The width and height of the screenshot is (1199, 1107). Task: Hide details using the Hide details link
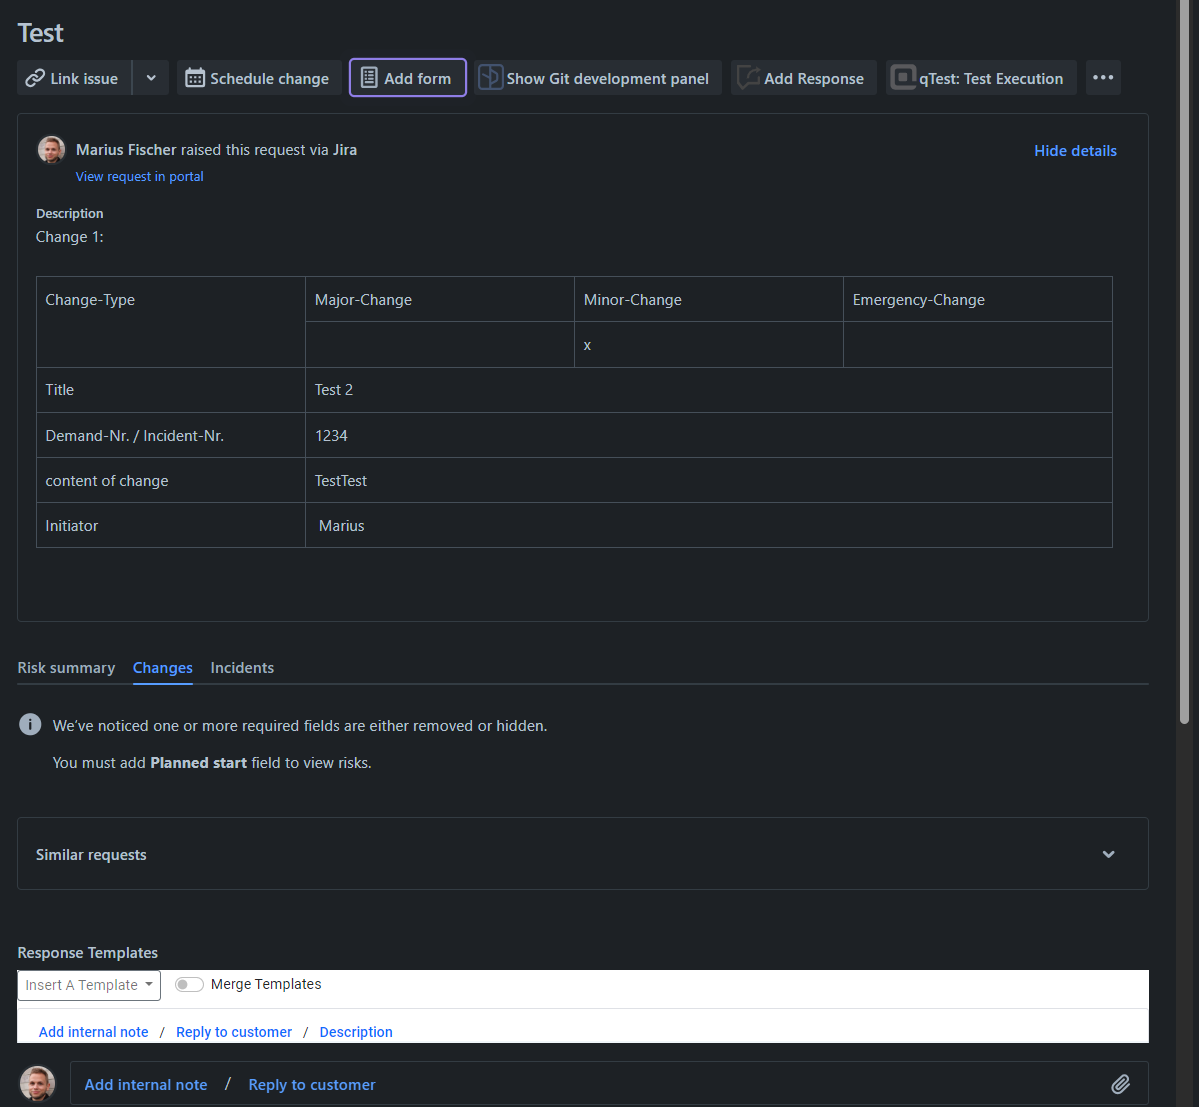1075,150
